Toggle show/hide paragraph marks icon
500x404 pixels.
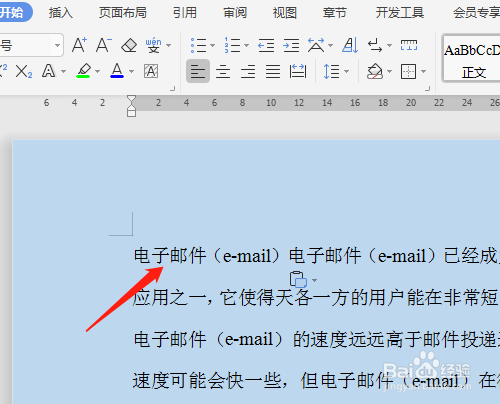375,45
